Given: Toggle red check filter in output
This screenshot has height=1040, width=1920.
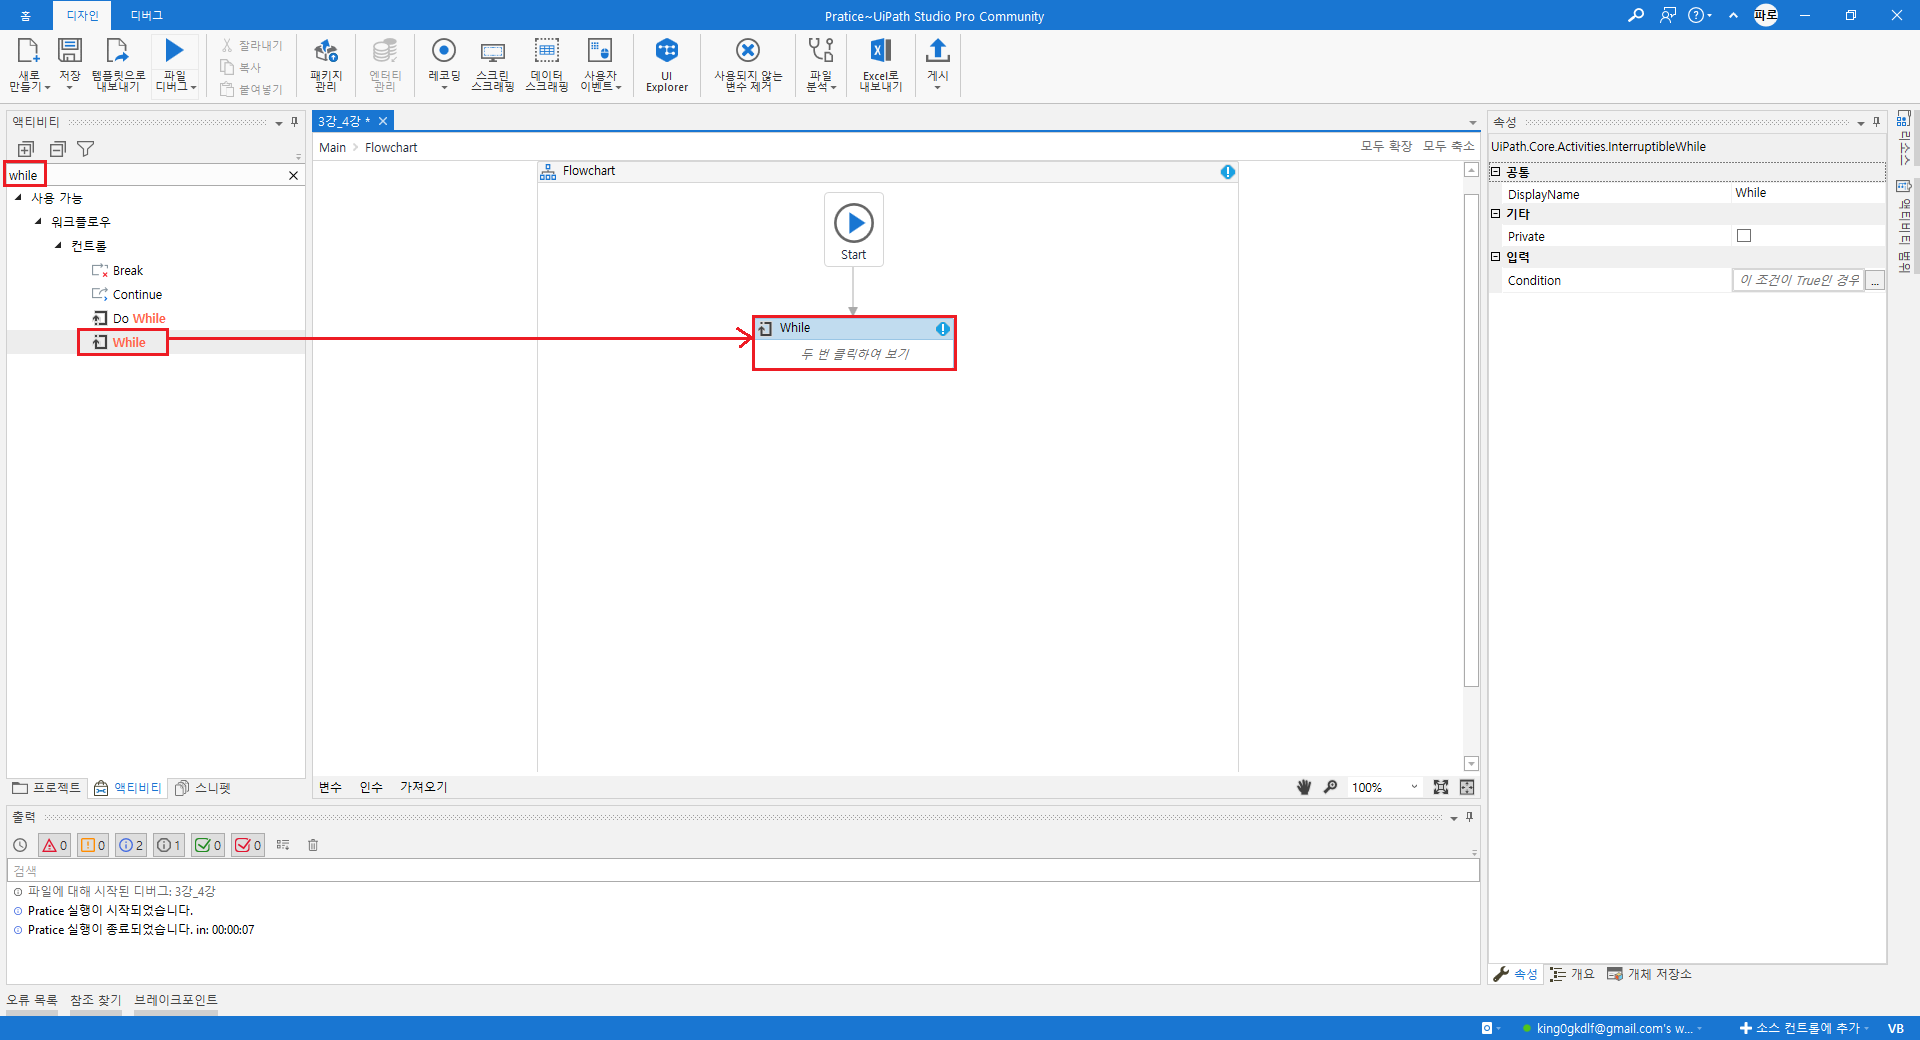Looking at the screenshot, I should click(248, 845).
